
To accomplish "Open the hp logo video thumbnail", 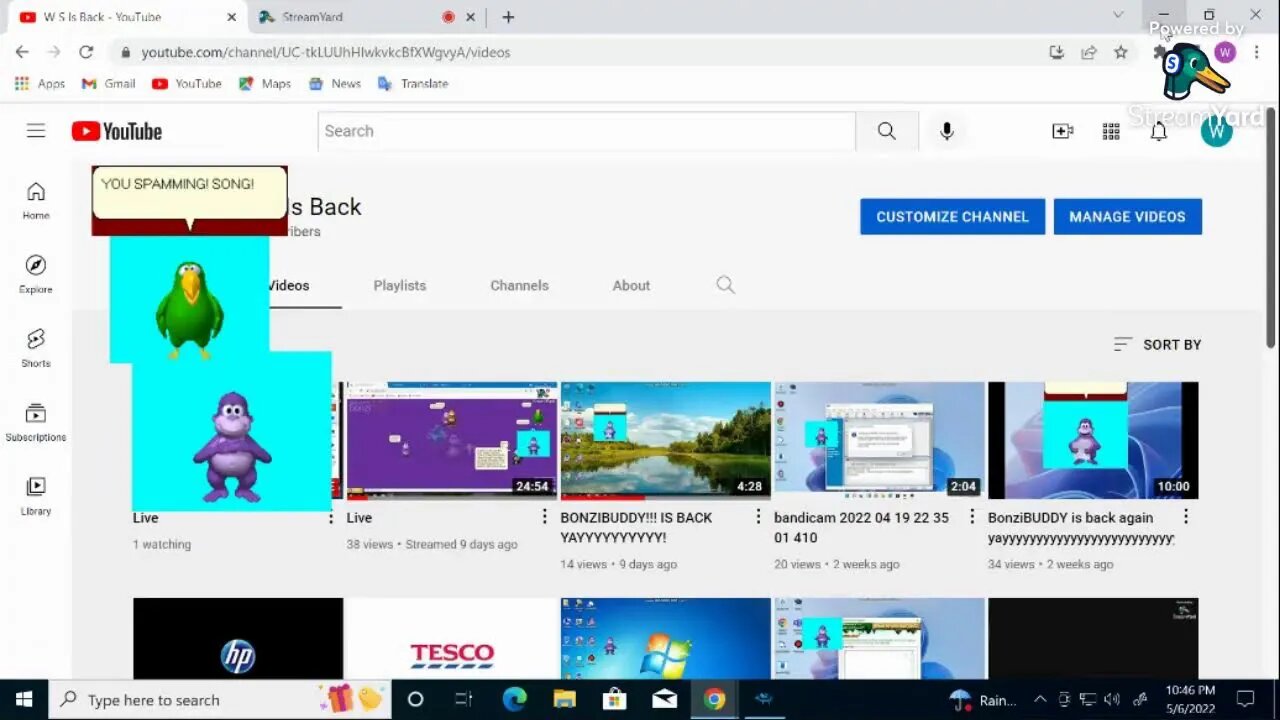I will coord(238,638).
